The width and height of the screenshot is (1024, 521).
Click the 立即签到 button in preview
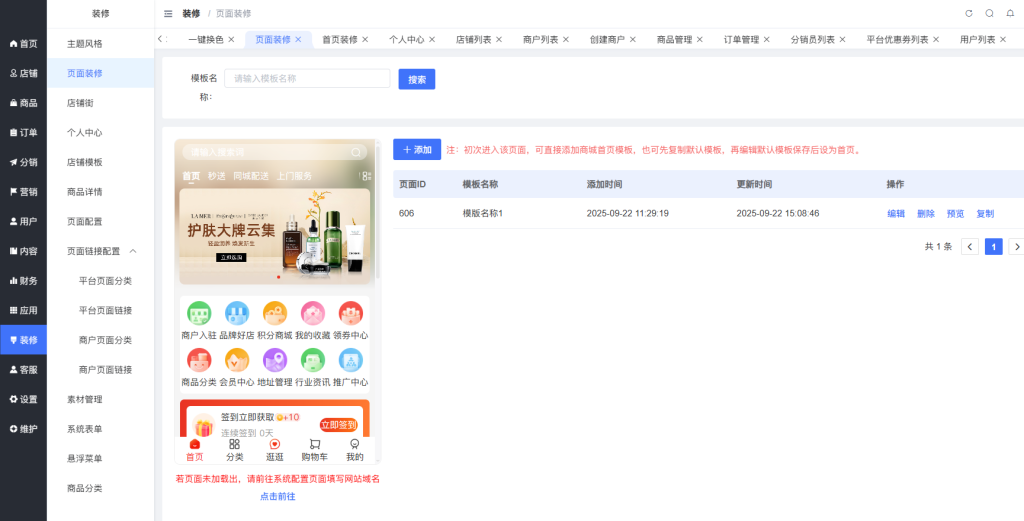point(338,425)
